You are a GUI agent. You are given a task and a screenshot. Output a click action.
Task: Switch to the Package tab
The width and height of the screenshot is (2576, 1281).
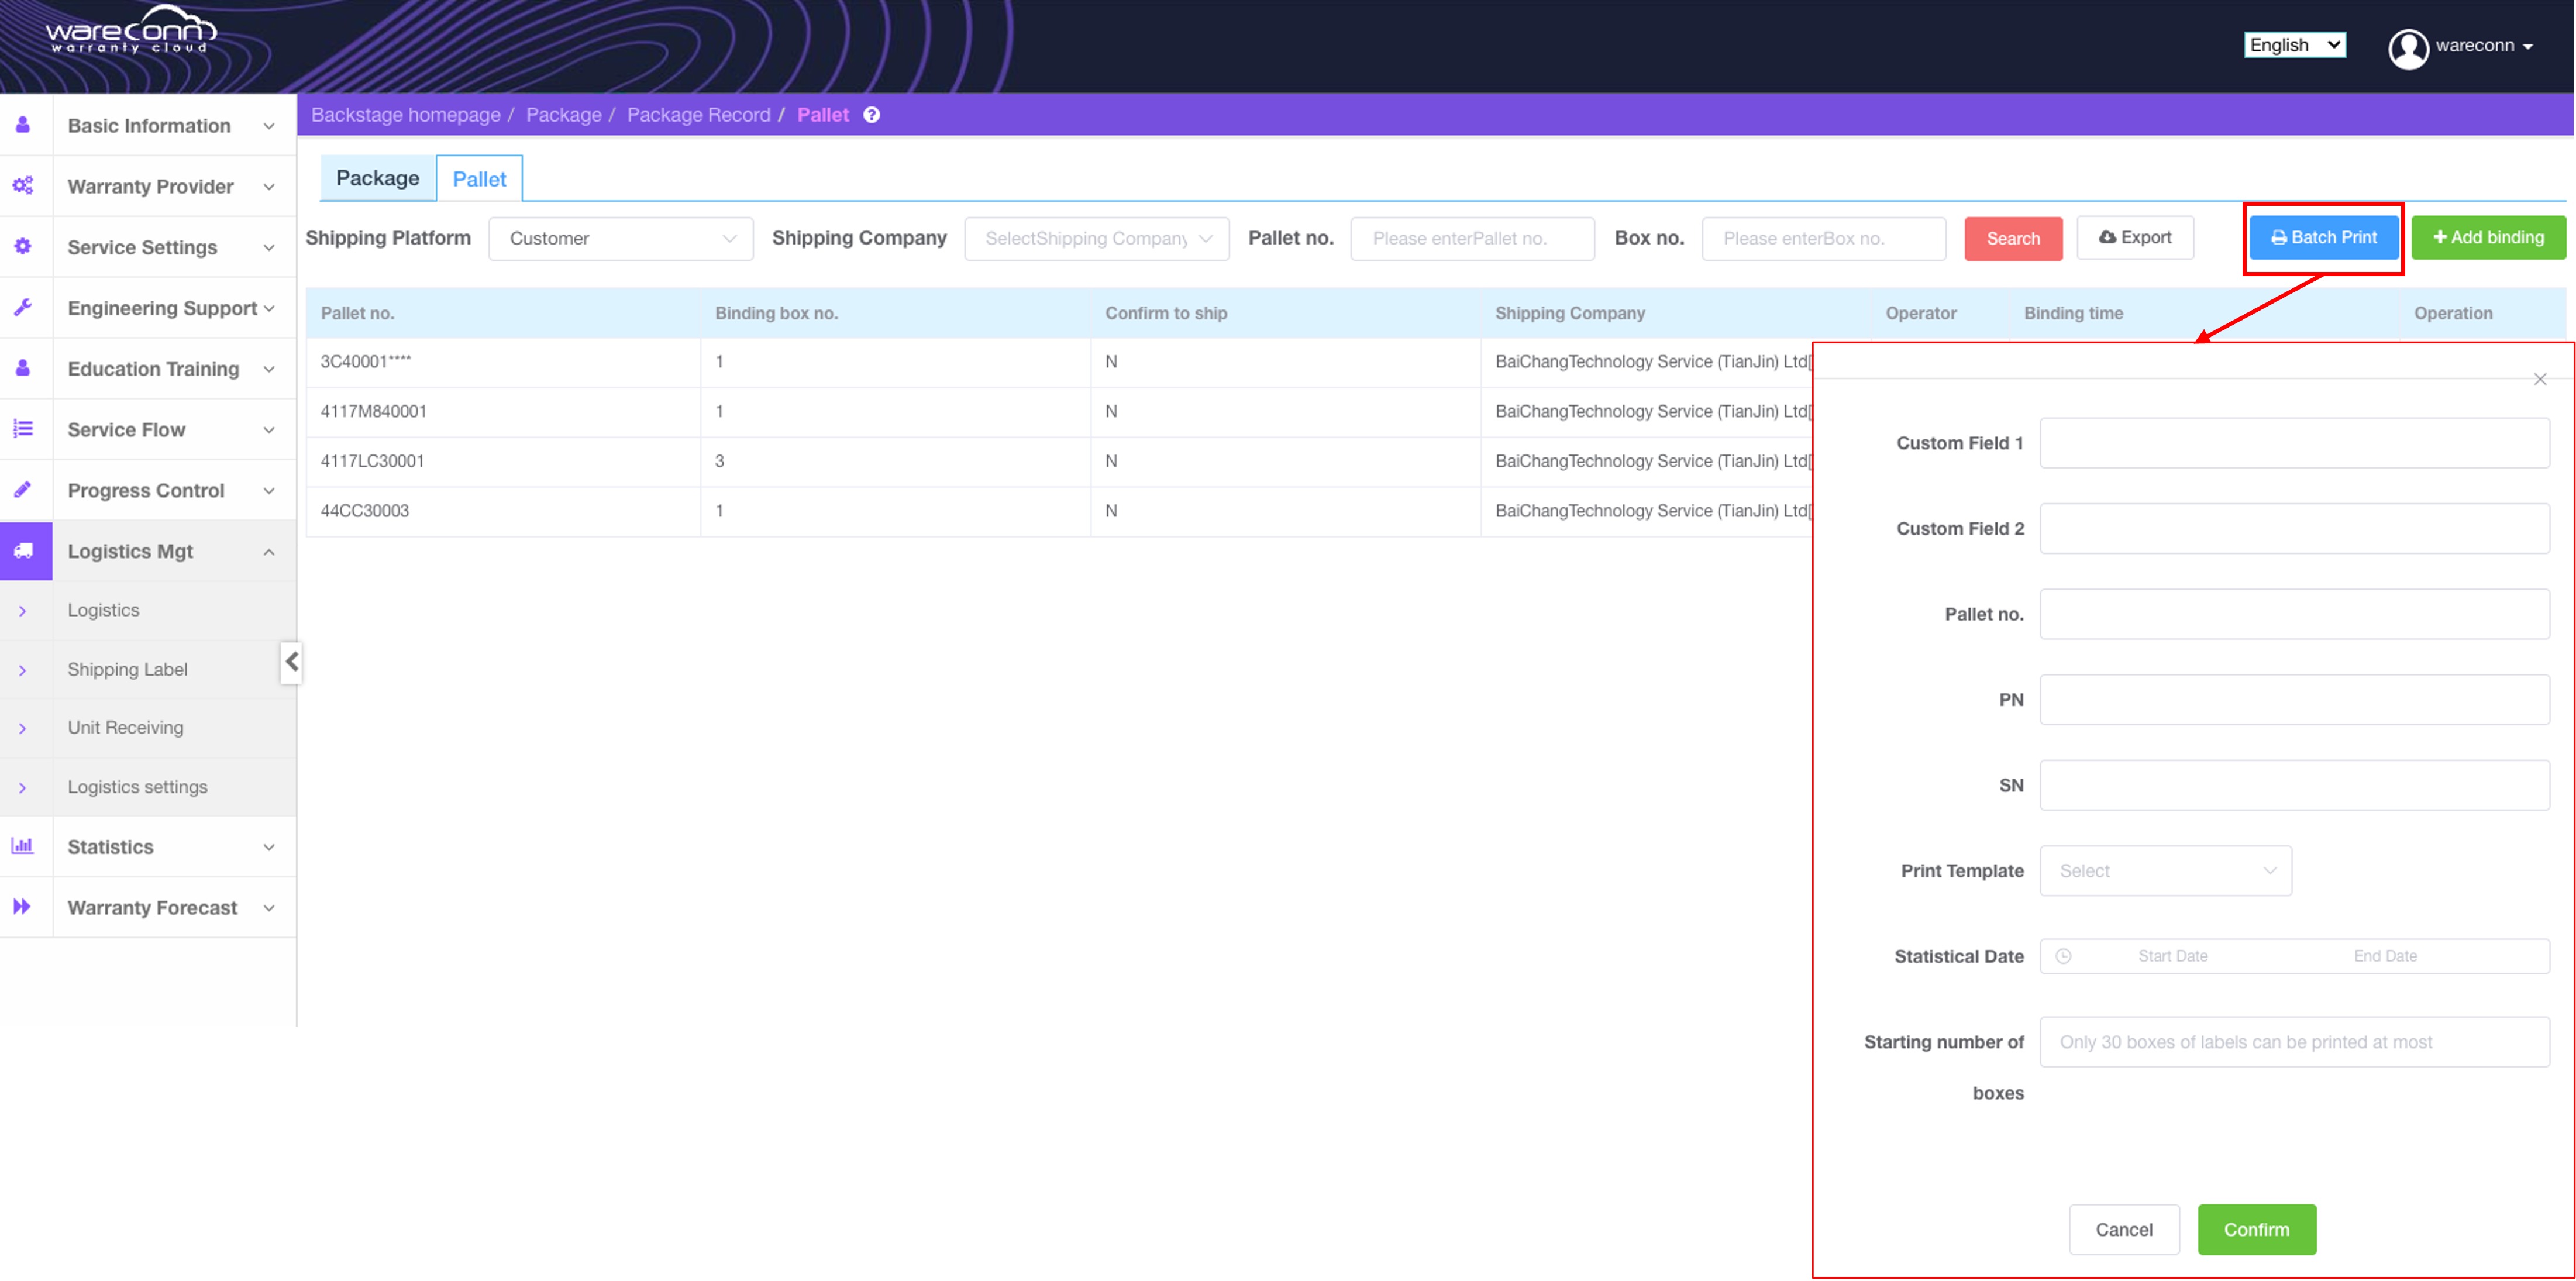pos(377,178)
